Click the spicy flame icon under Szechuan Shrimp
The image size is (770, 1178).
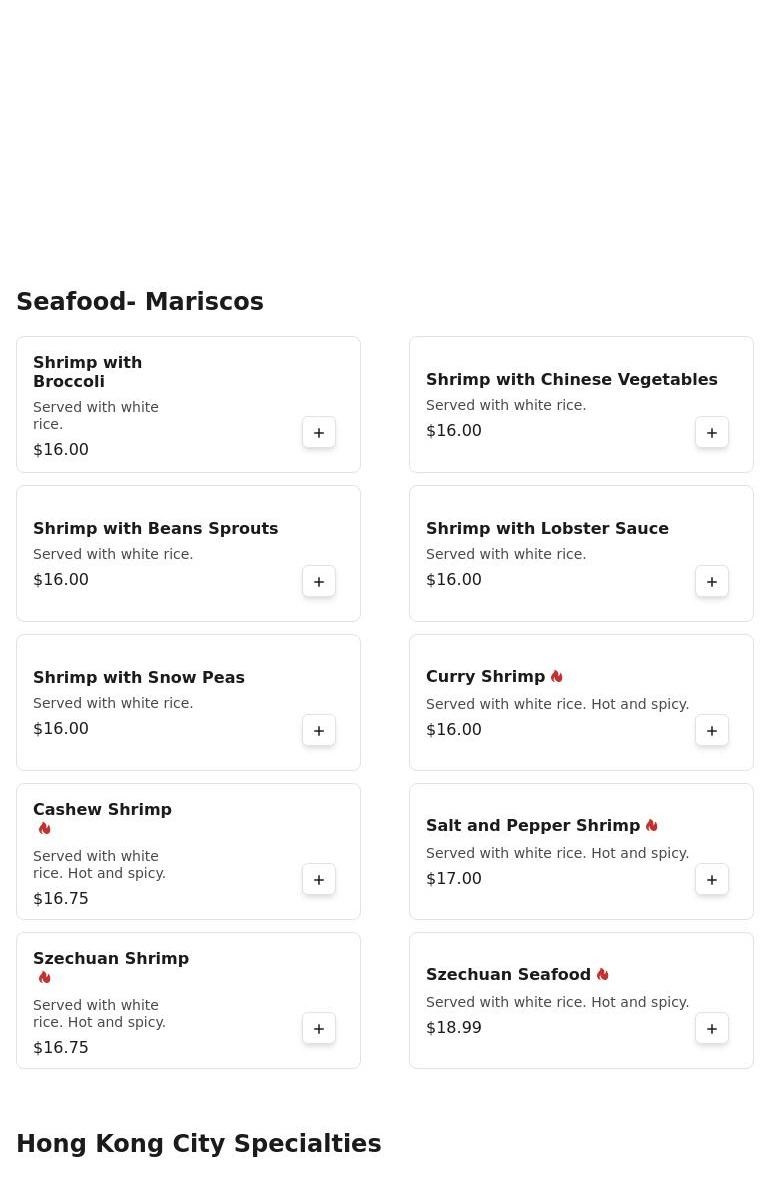pyautogui.click(x=45, y=978)
